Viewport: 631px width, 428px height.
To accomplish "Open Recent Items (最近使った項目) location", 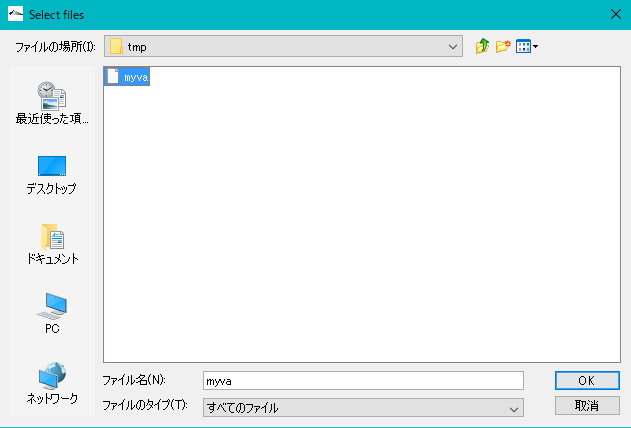I will click(x=52, y=103).
